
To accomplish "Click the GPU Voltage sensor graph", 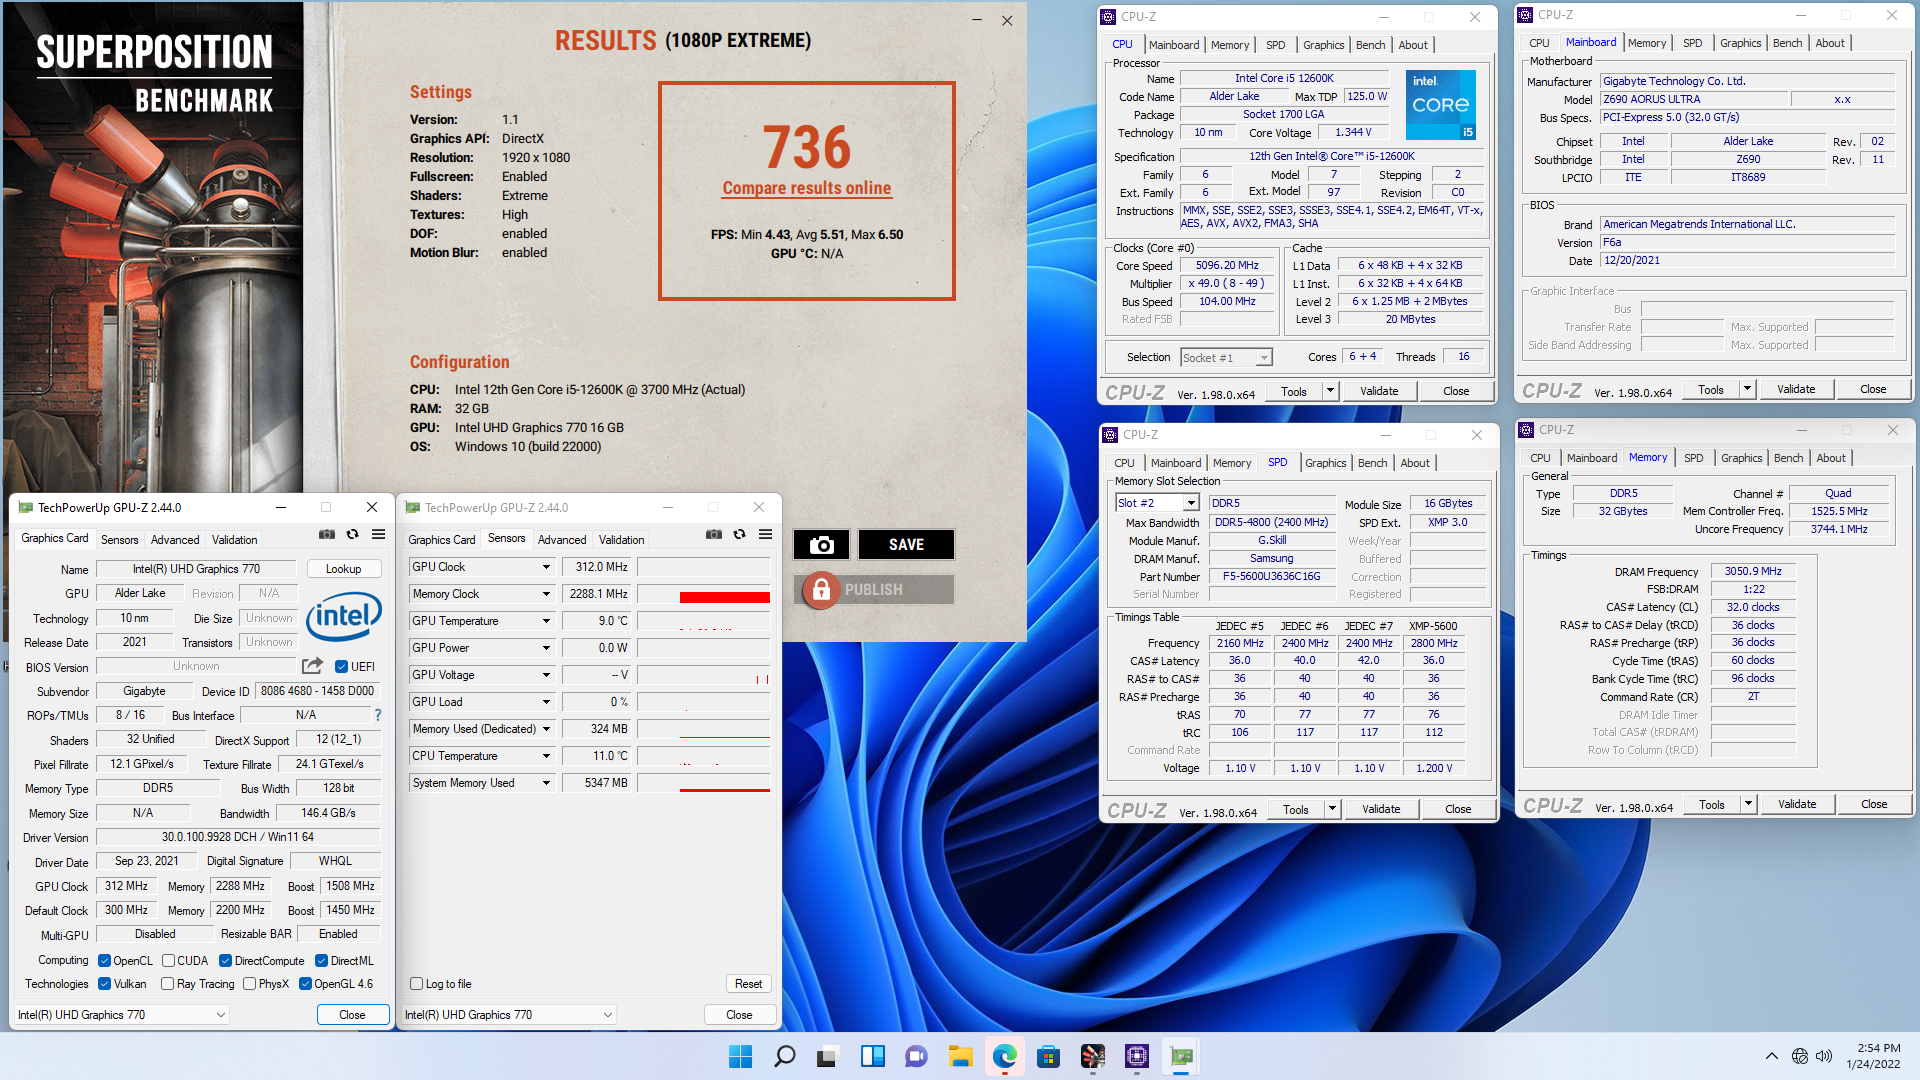I will (704, 675).
